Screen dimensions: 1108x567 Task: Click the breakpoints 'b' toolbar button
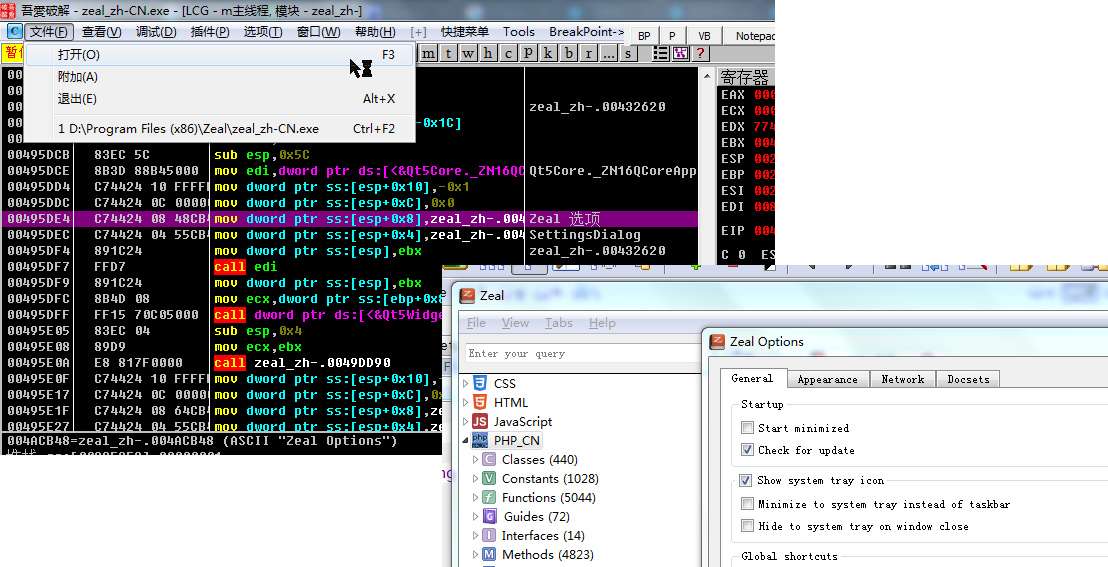[568, 53]
